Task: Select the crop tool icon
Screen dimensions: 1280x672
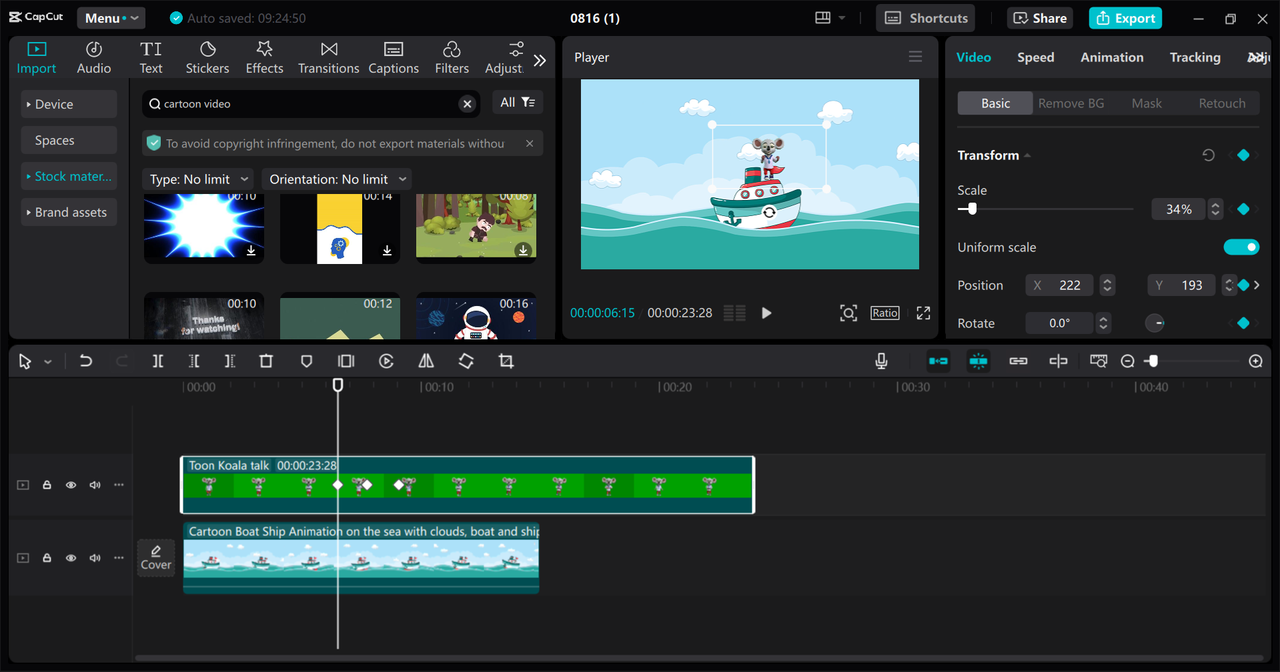Action: point(506,361)
